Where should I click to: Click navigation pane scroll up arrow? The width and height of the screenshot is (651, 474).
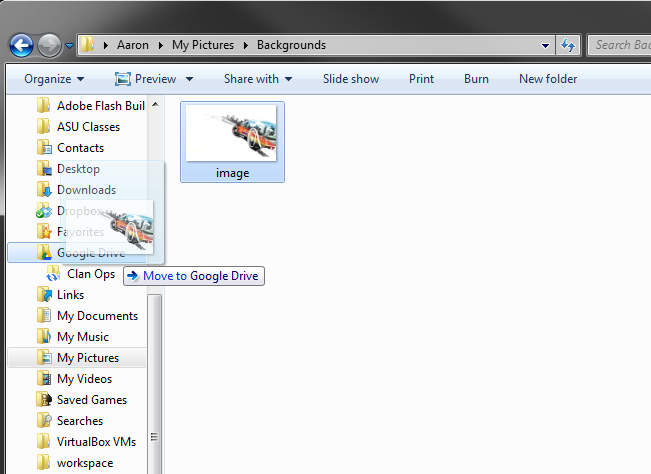click(x=155, y=104)
